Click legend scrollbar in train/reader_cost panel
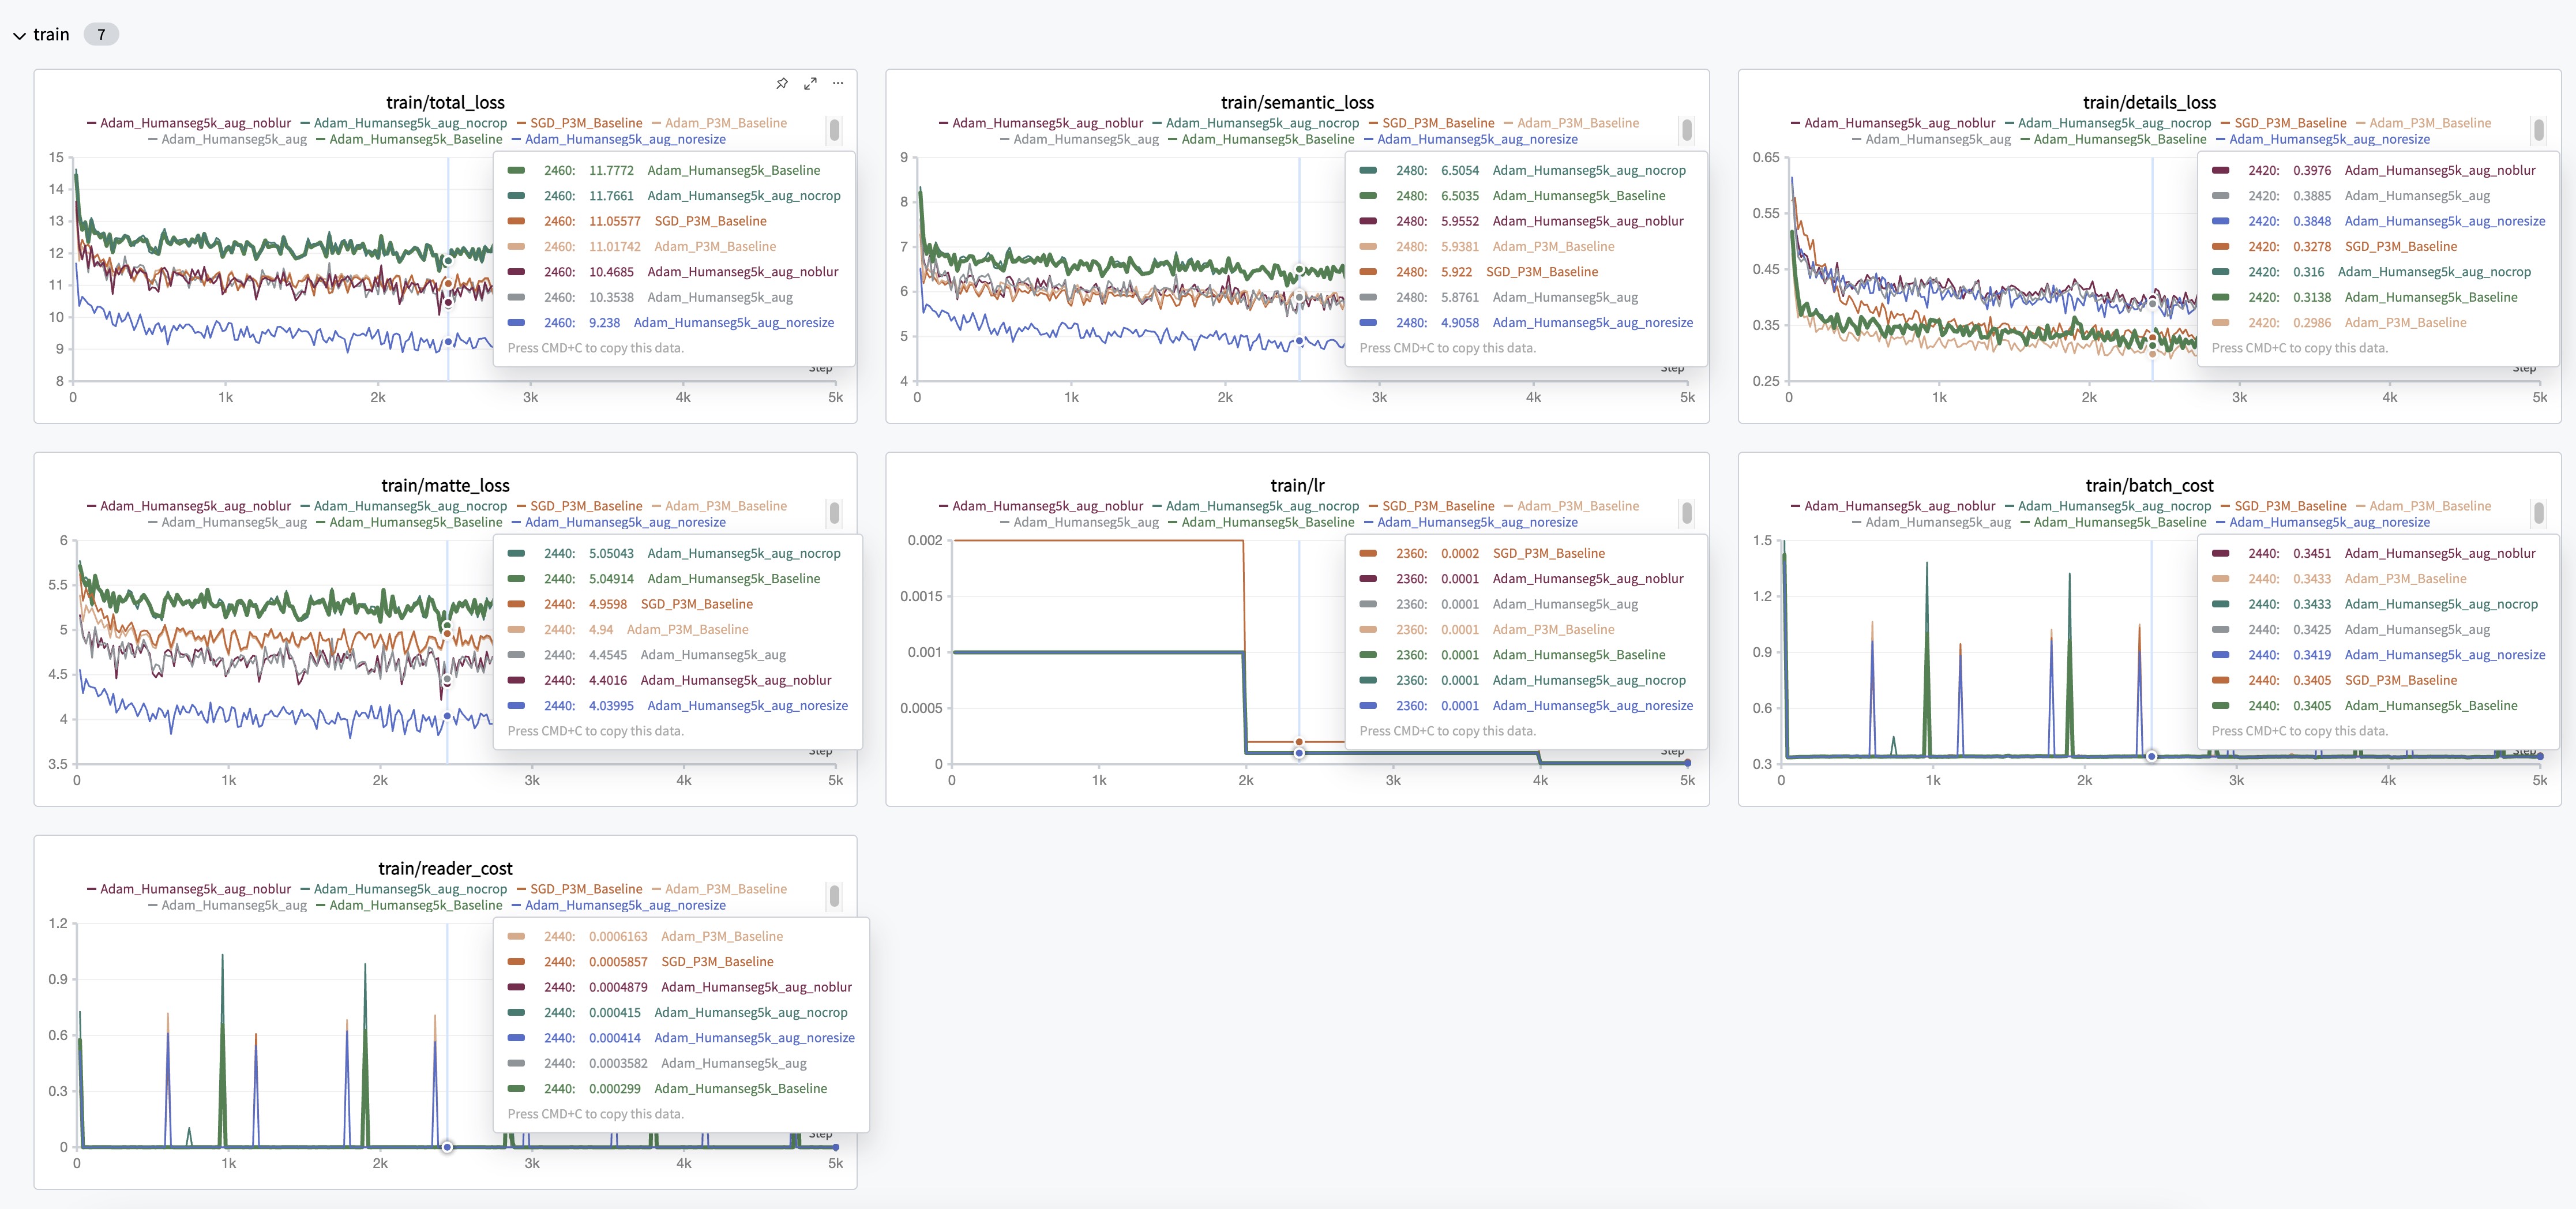 (x=834, y=896)
